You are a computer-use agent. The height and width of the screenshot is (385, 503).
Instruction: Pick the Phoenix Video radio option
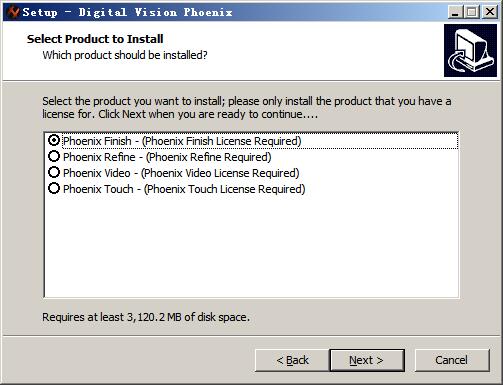tap(54, 172)
